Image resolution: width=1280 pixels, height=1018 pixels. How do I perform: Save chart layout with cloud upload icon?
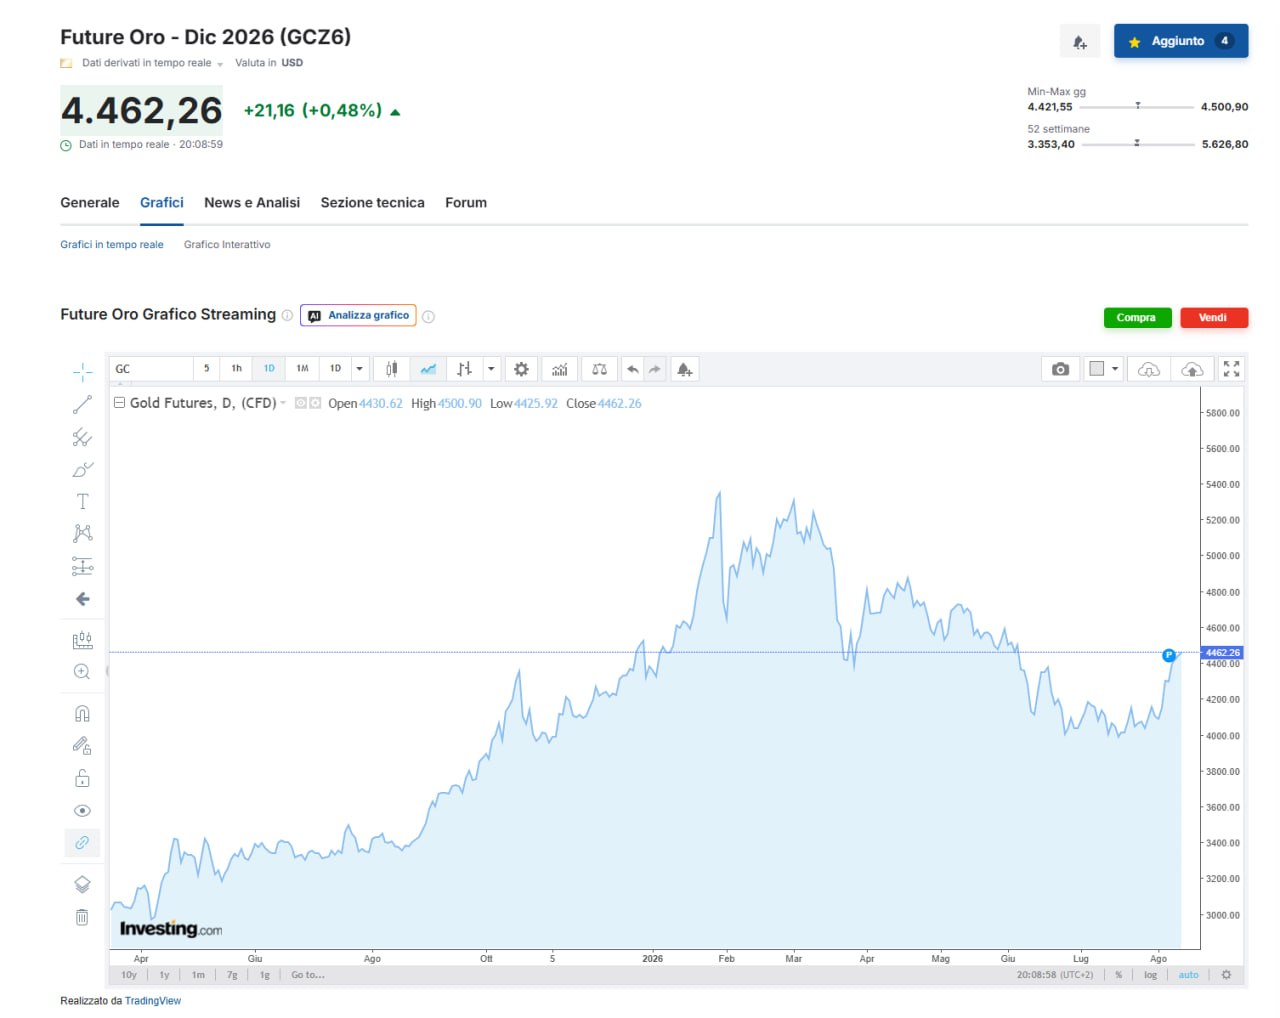point(1192,369)
